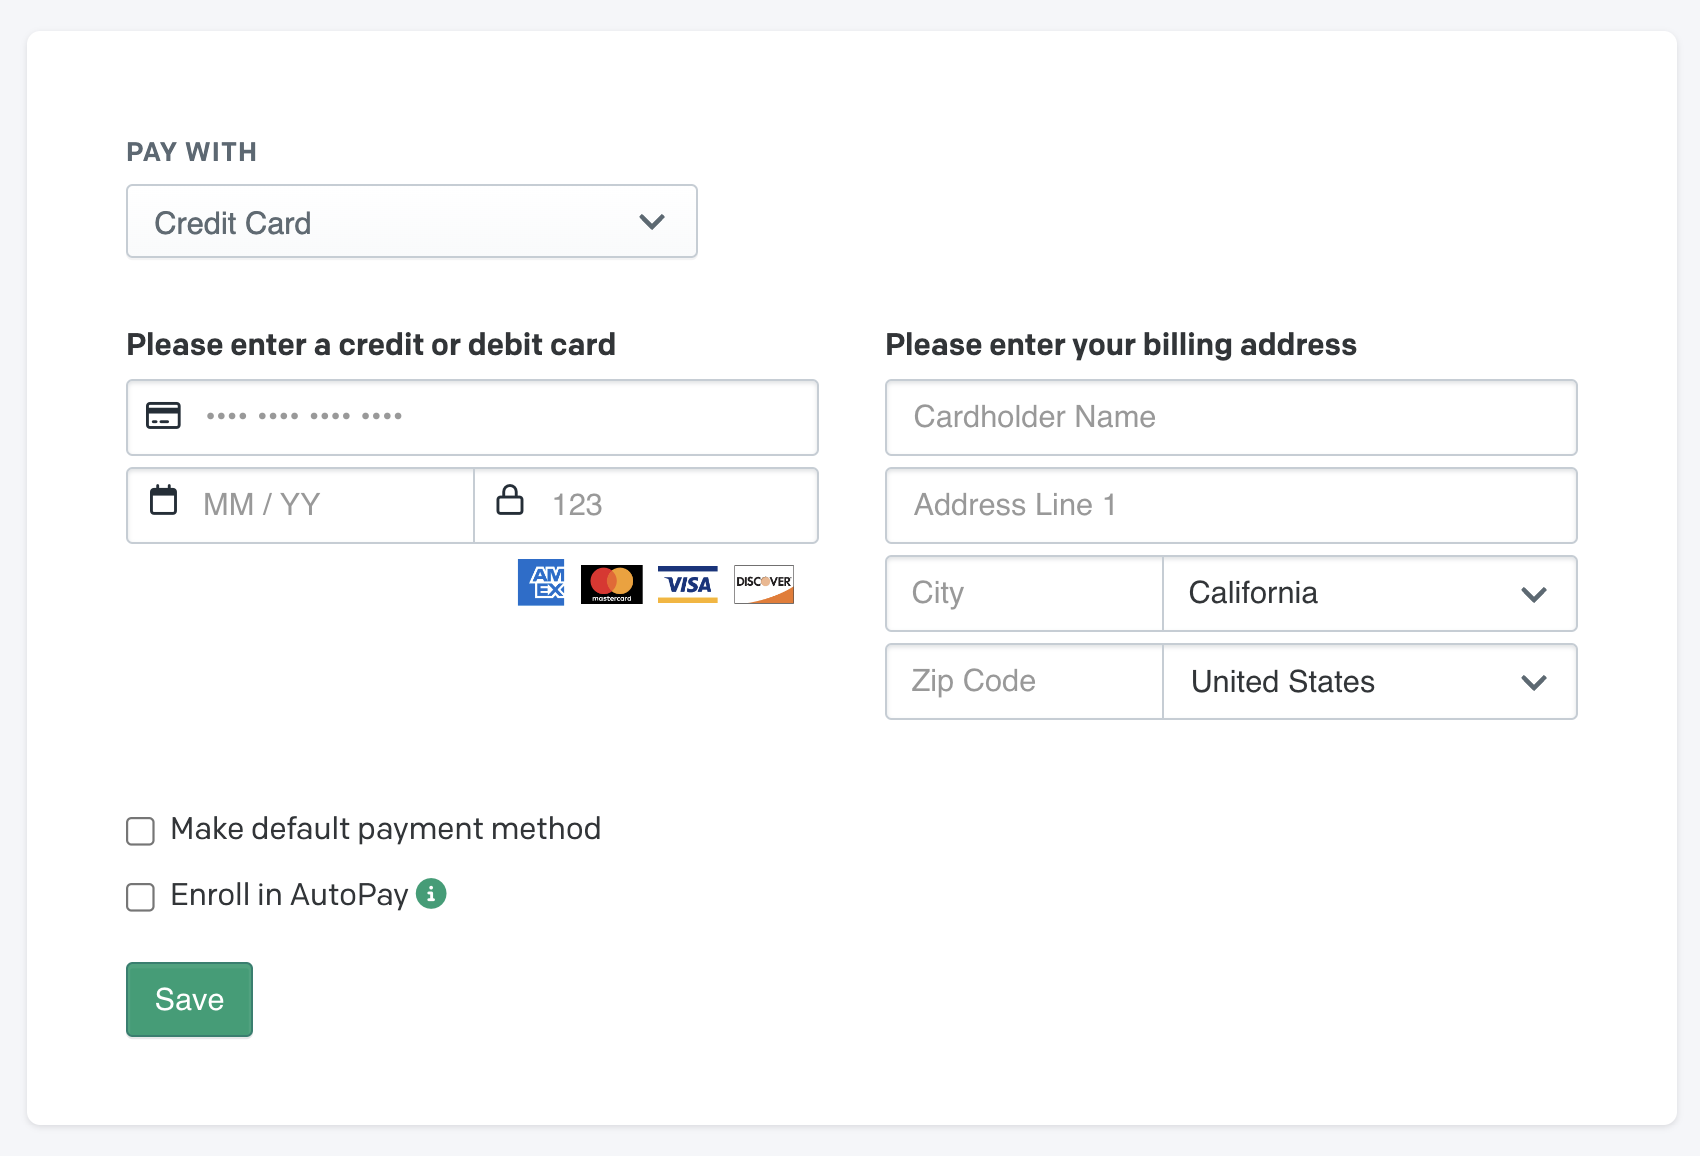Click the Visa card logo

pos(688,584)
